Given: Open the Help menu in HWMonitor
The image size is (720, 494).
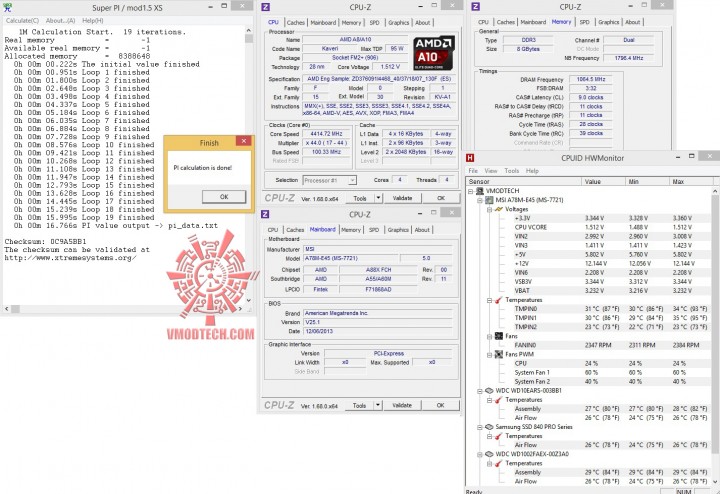Looking at the screenshot, I should click(532, 171).
